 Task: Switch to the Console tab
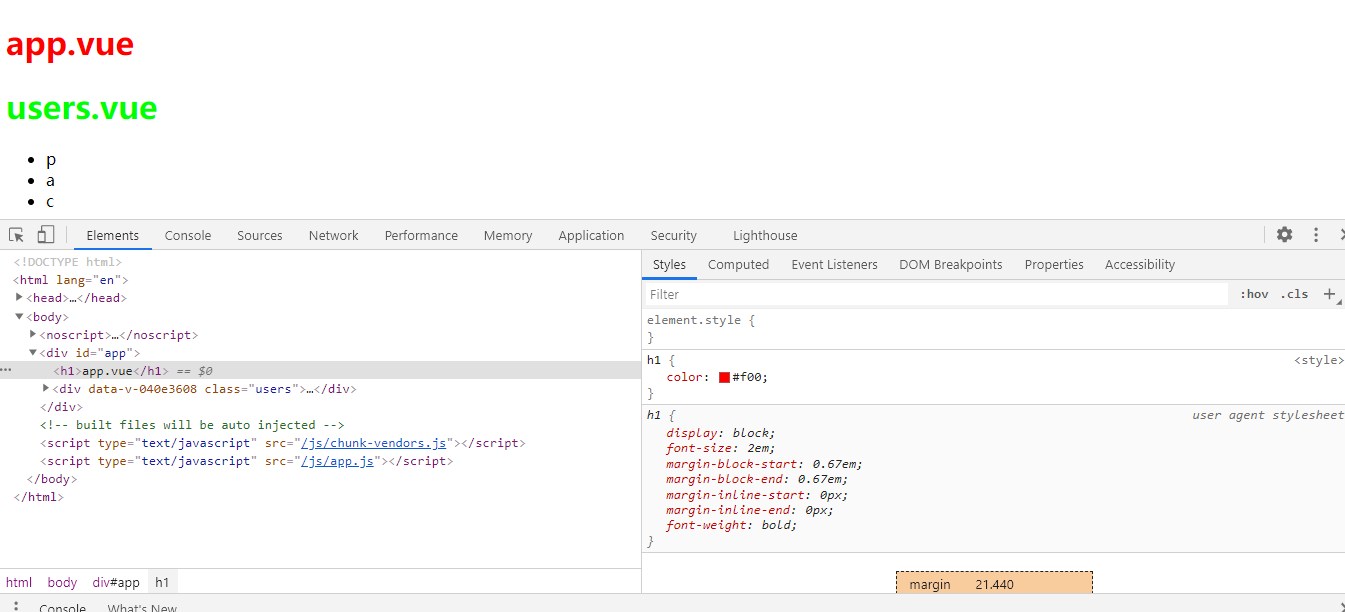tap(188, 236)
